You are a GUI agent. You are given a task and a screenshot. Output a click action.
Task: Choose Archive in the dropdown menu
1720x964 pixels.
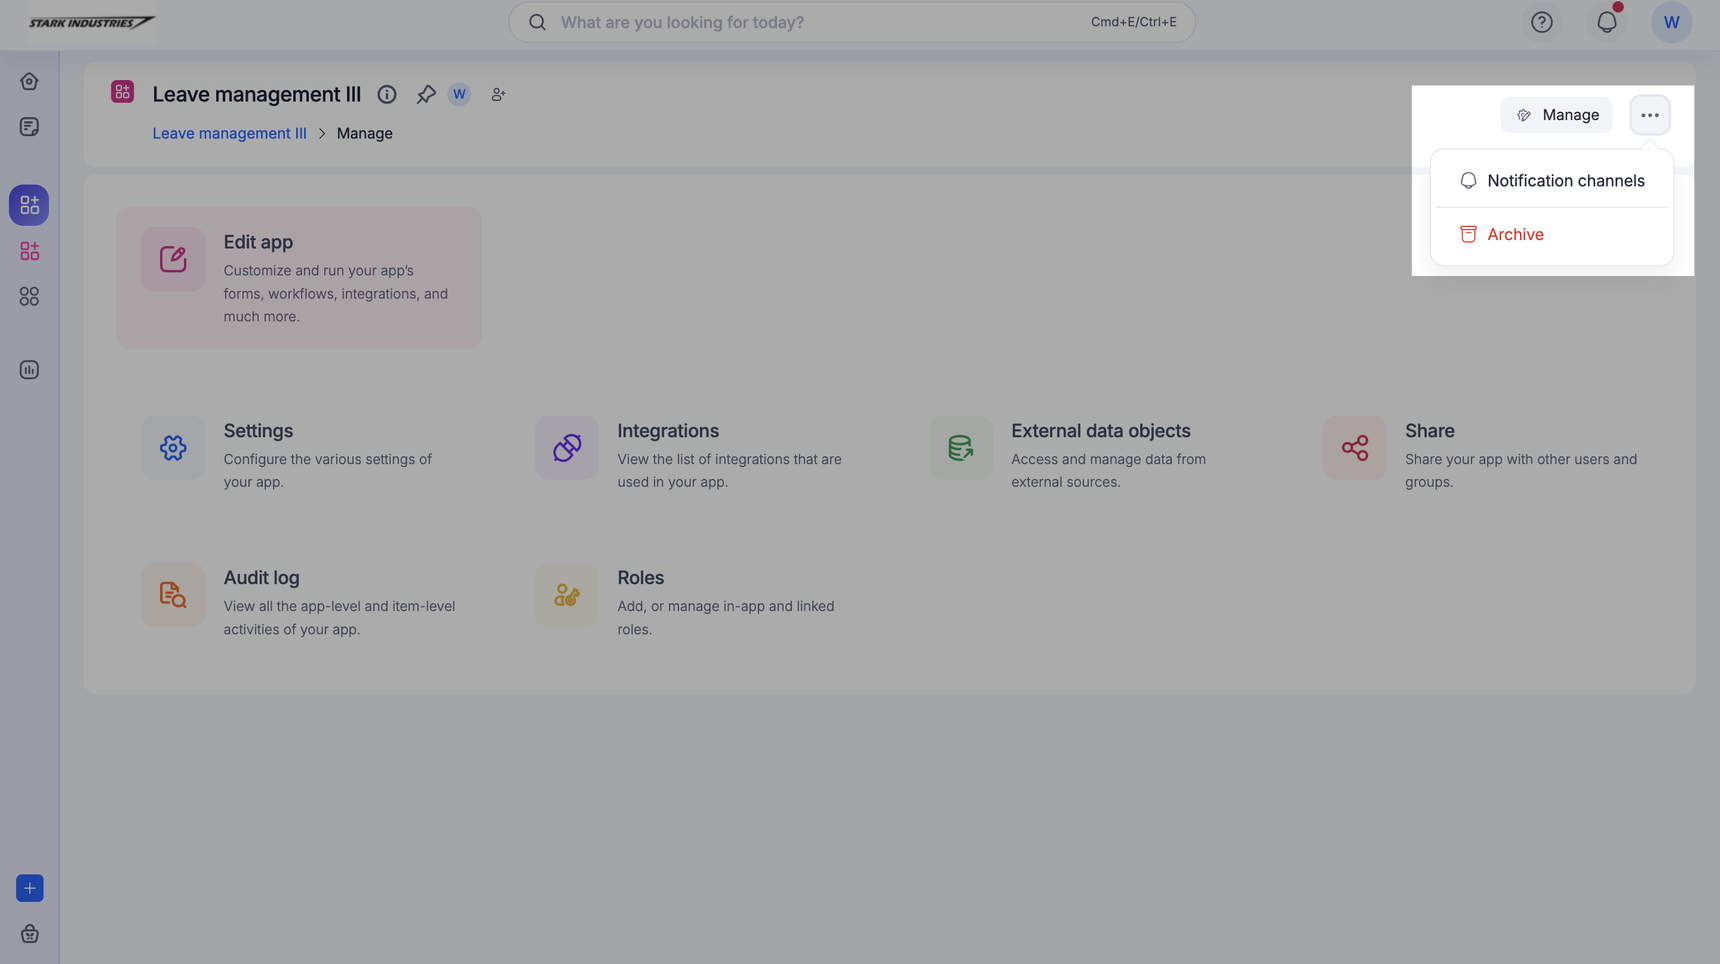point(1552,234)
